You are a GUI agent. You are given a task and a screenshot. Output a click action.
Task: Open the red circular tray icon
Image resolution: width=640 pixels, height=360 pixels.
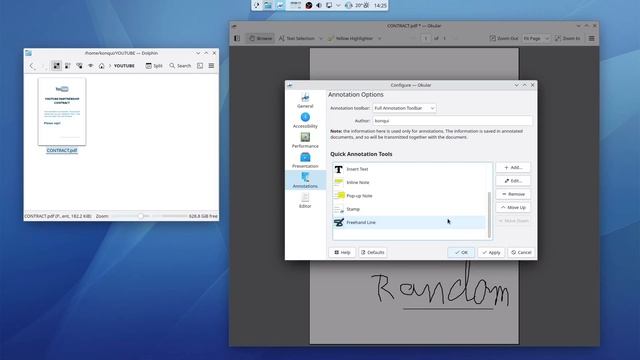(309, 5)
